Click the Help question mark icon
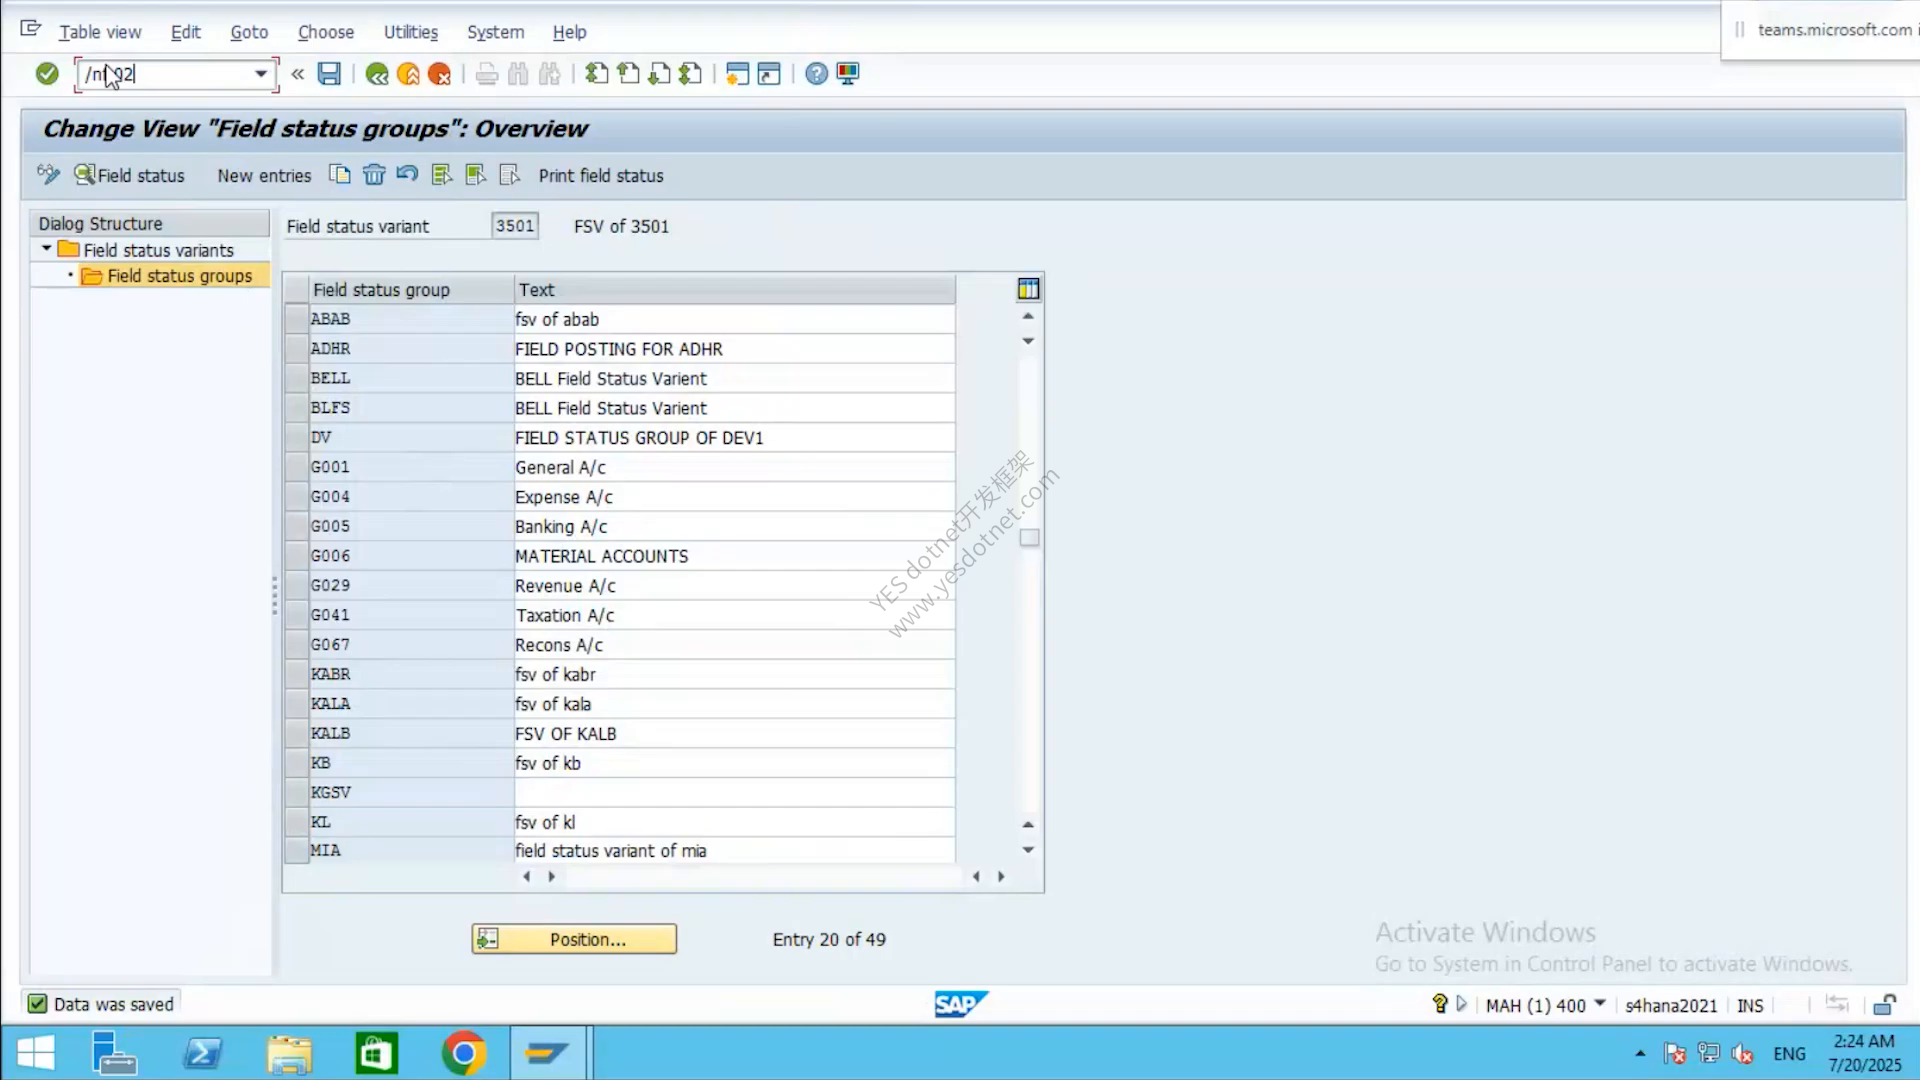The width and height of the screenshot is (1920, 1080). (x=816, y=74)
